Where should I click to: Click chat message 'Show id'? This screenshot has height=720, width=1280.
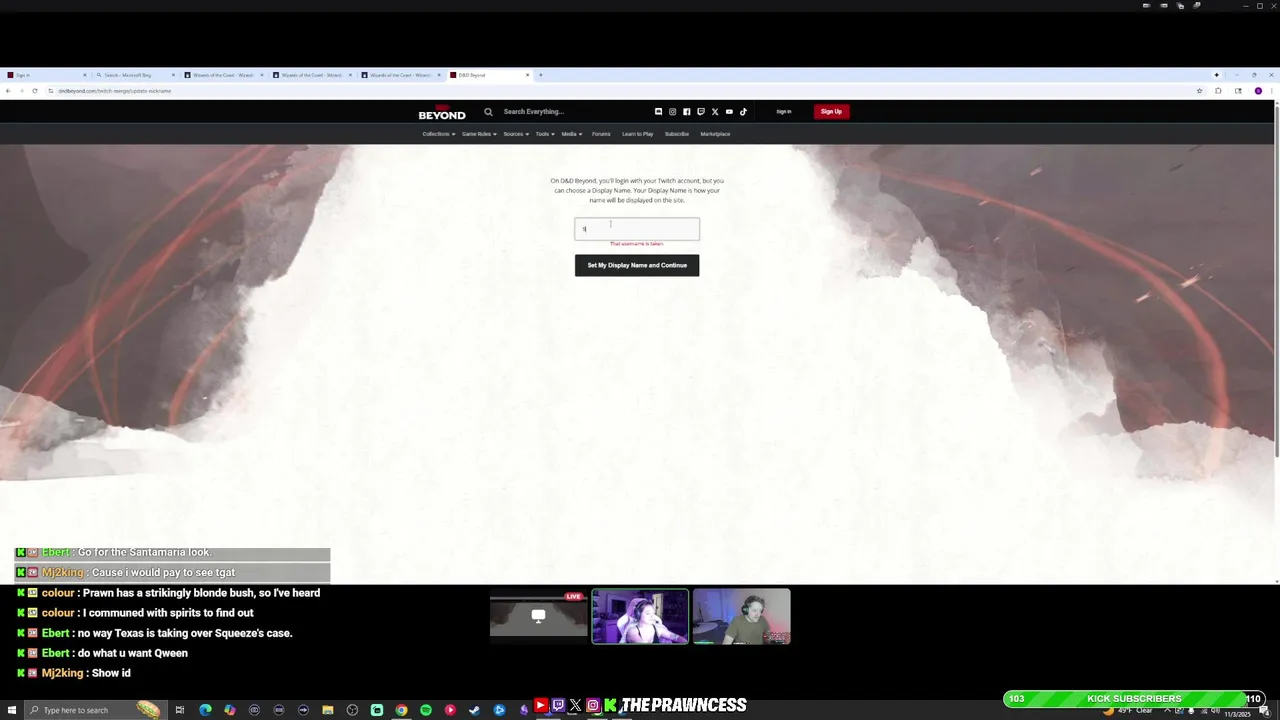tap(111, 673)
